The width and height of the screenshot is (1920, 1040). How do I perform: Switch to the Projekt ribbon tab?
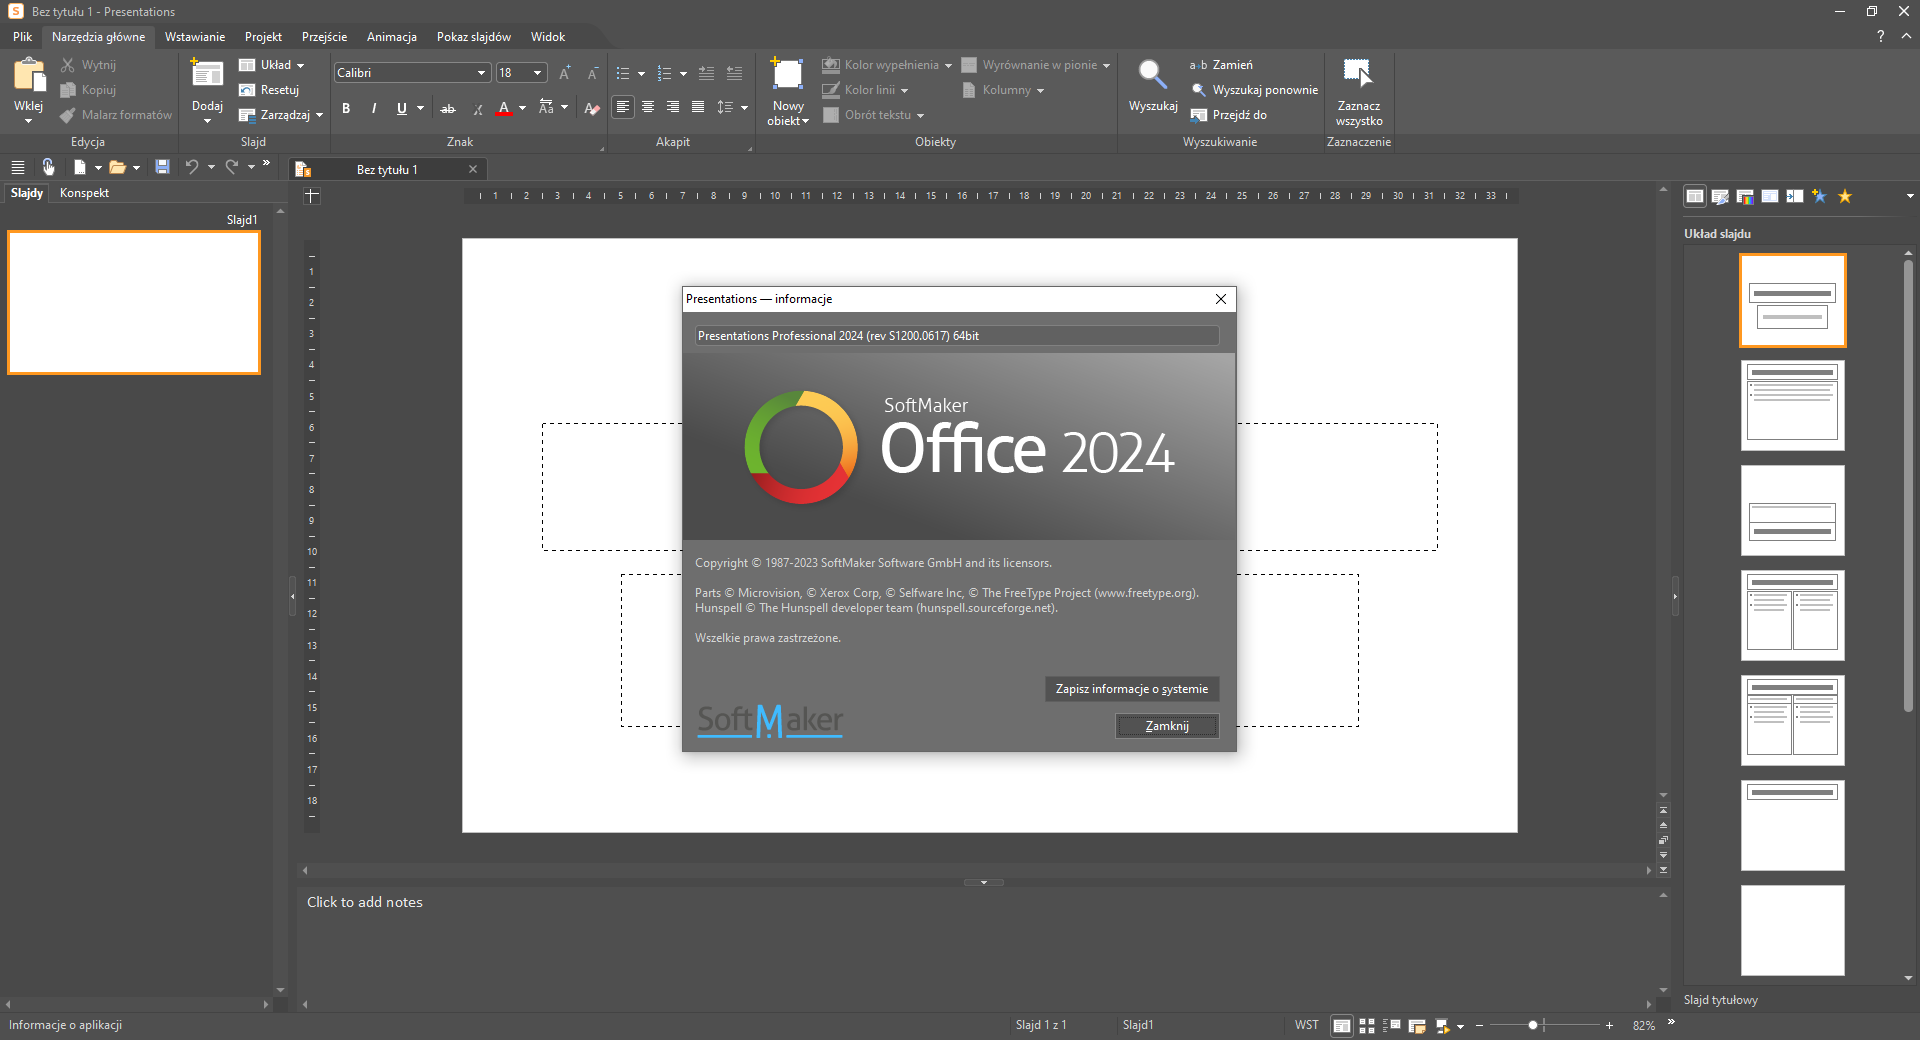[263, 37]
